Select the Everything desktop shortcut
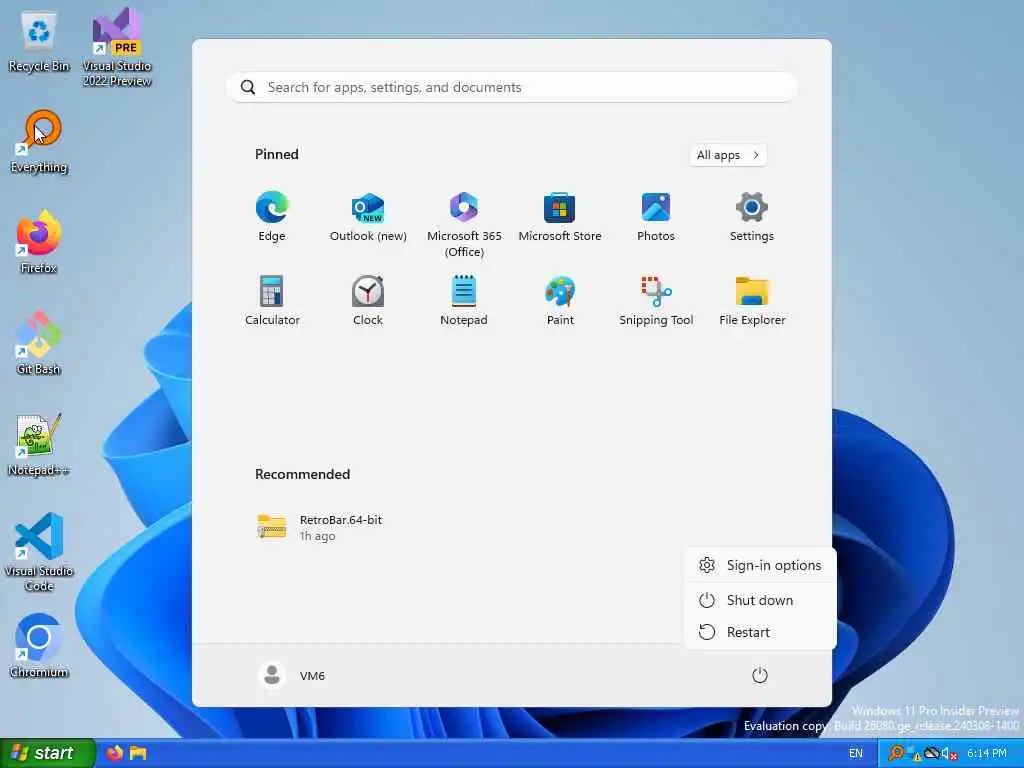Image resolution: width=1024 pixels, height=768 pixels. (39, 142)
